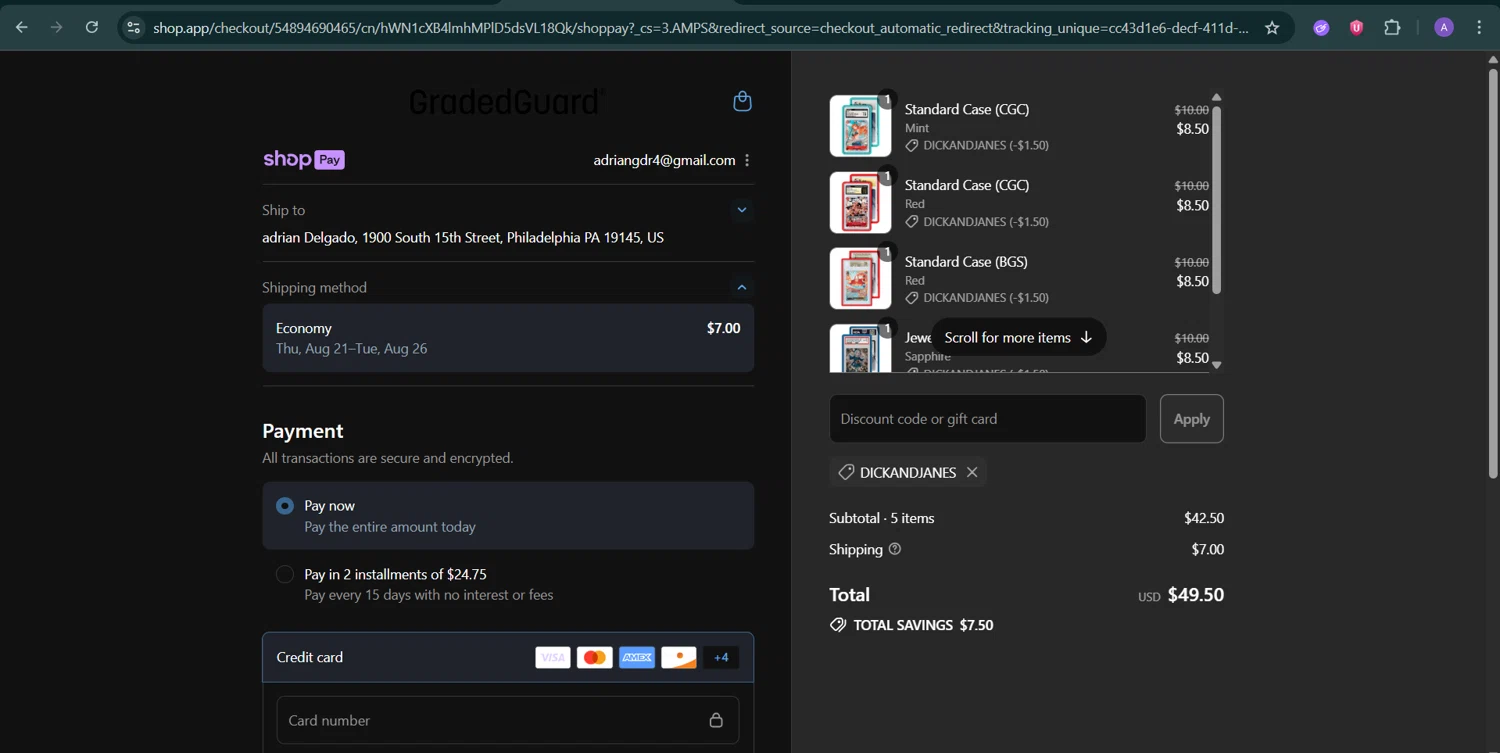
Task: Select the Pay now option
Action: [508, 516]
